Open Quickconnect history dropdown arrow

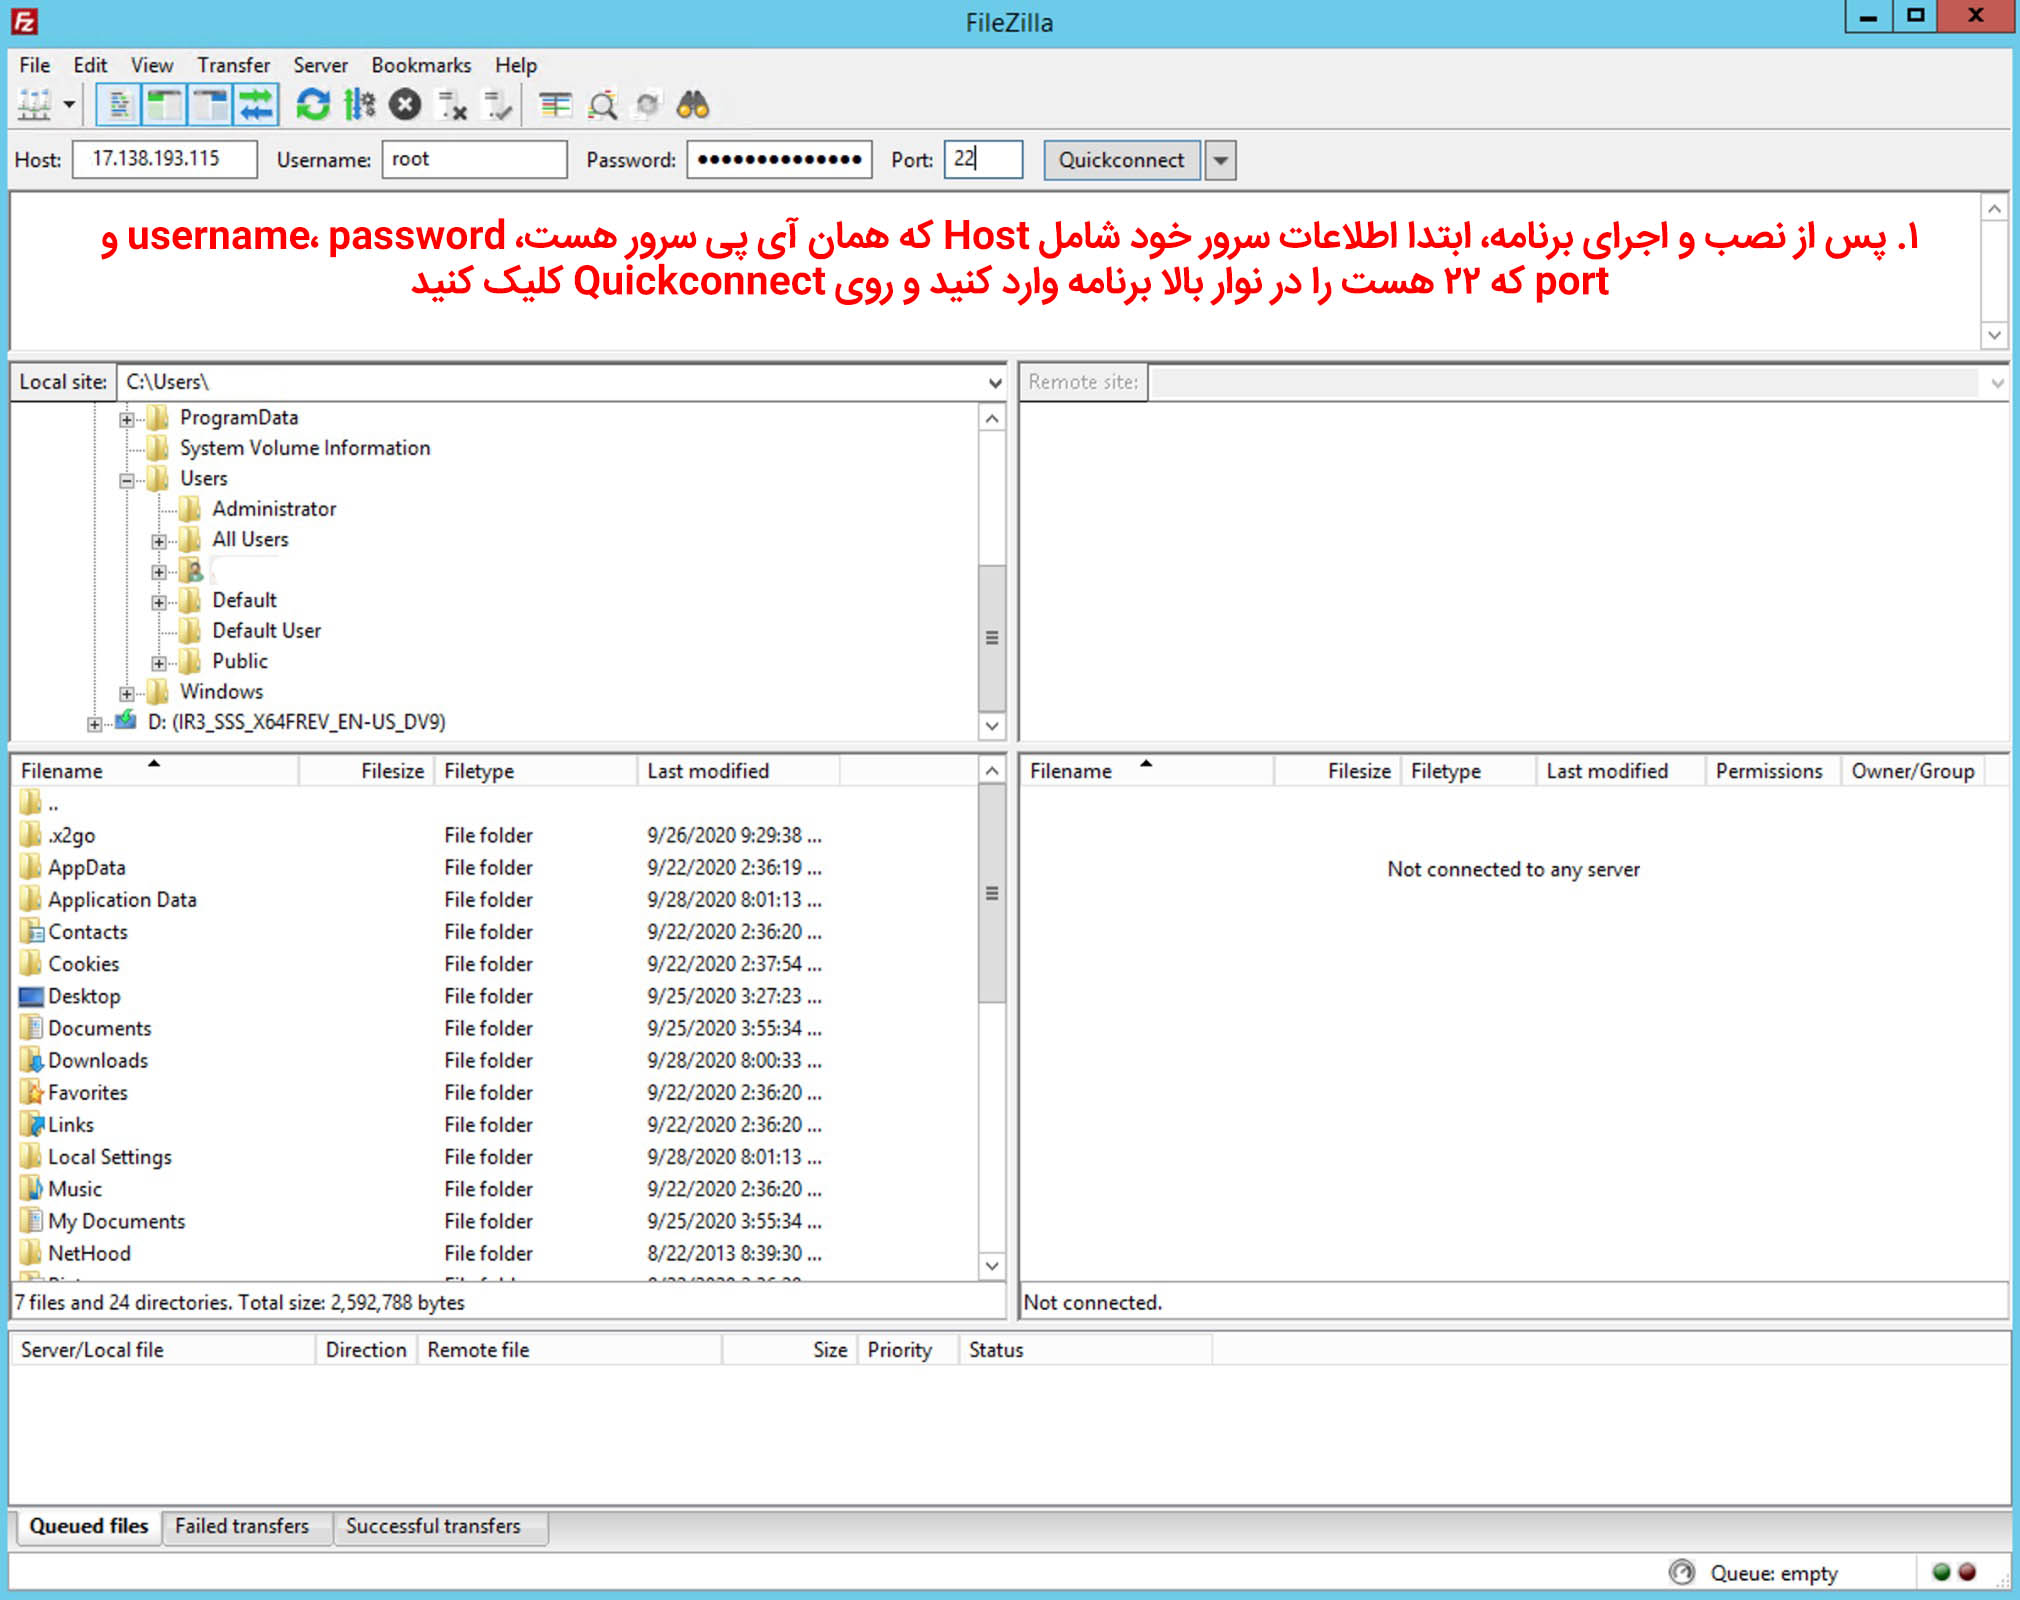click(1220, 160)
